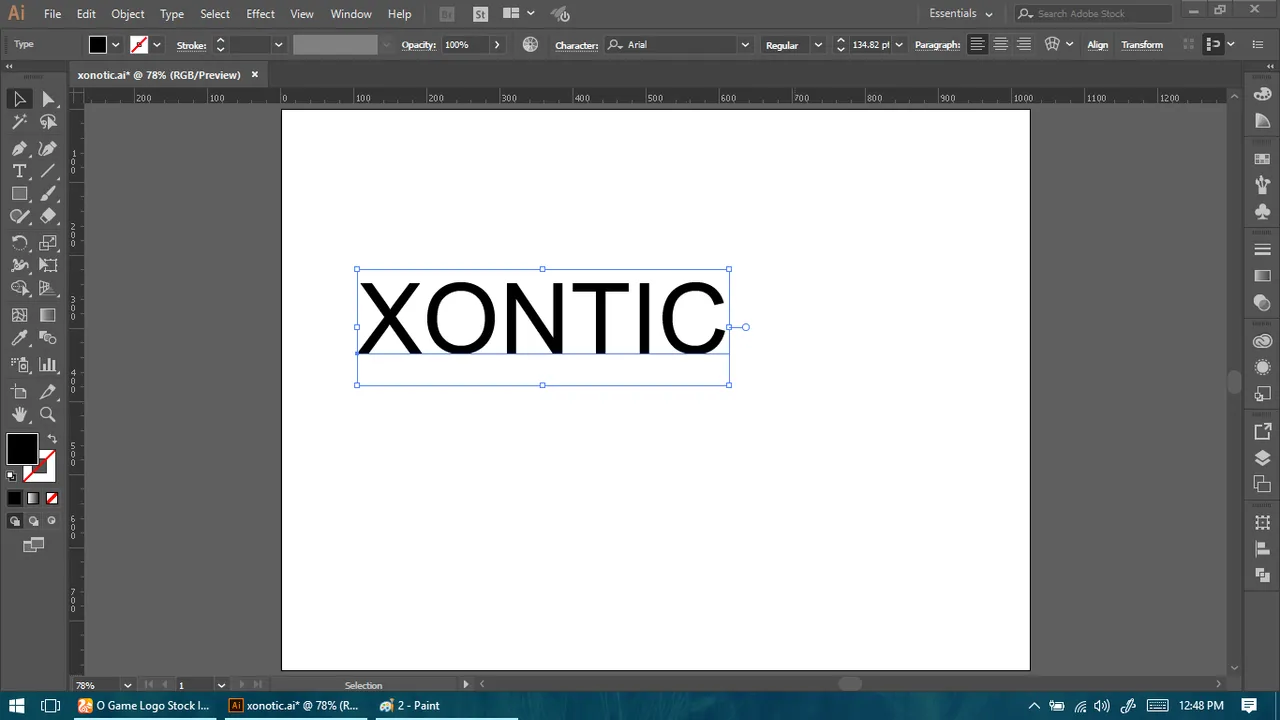Set paint mode to Gradient
This screenshot has height=720, width=1280.
click(x=33, y=498)
